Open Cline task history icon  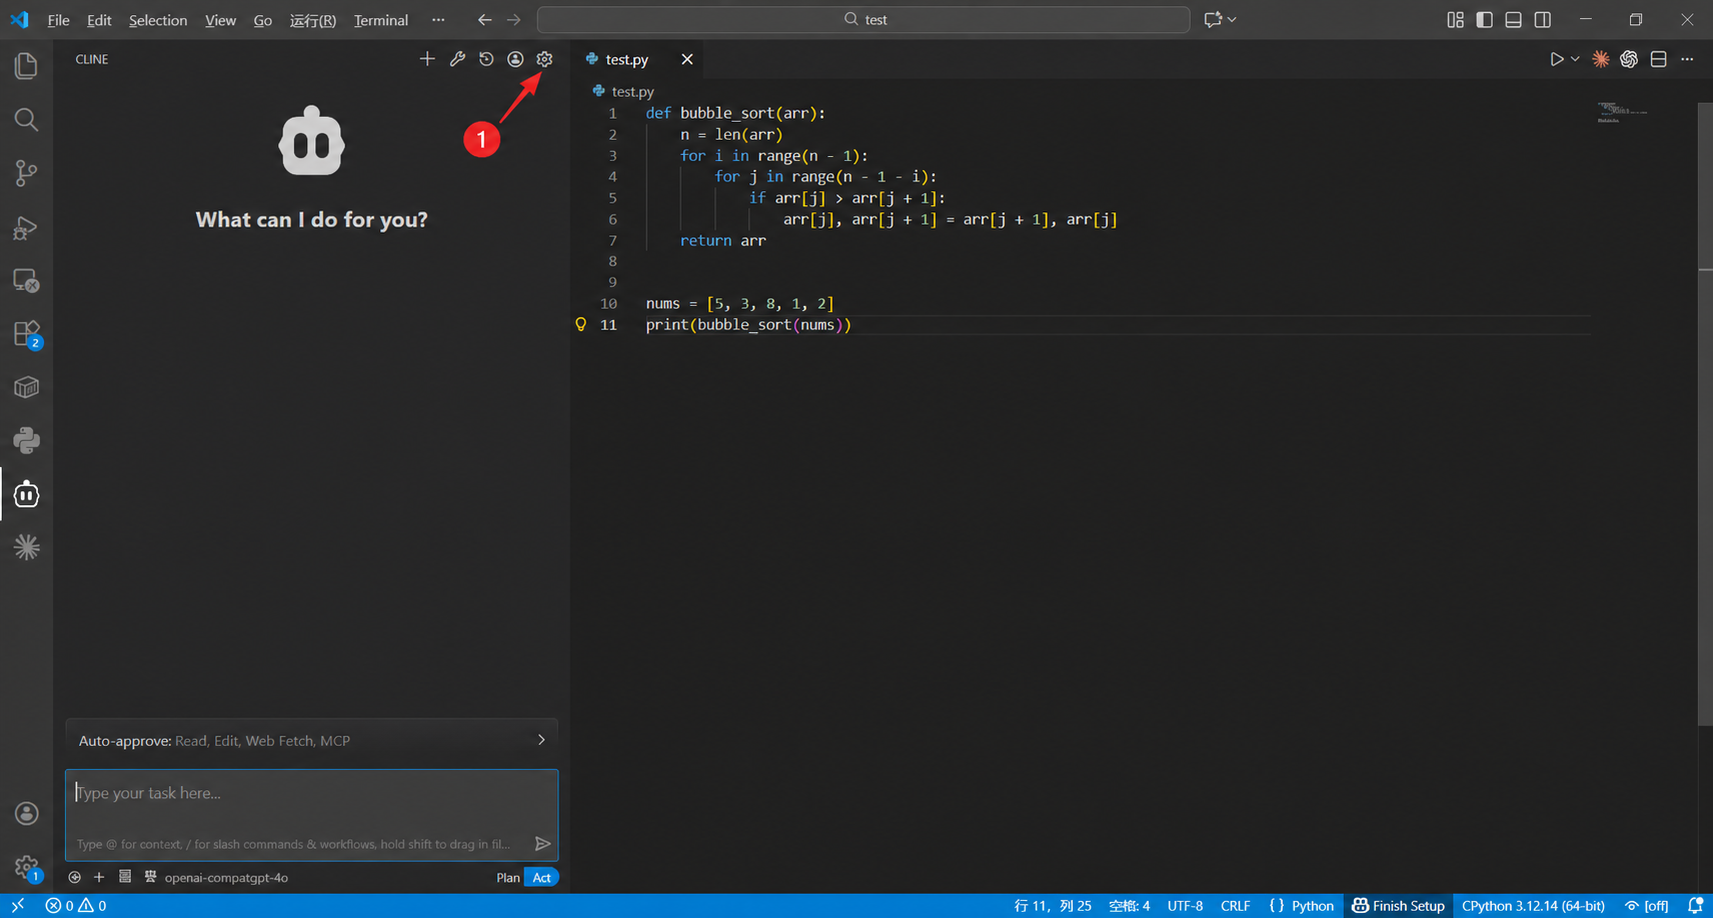pyautogui.click(x=486, y=59)
